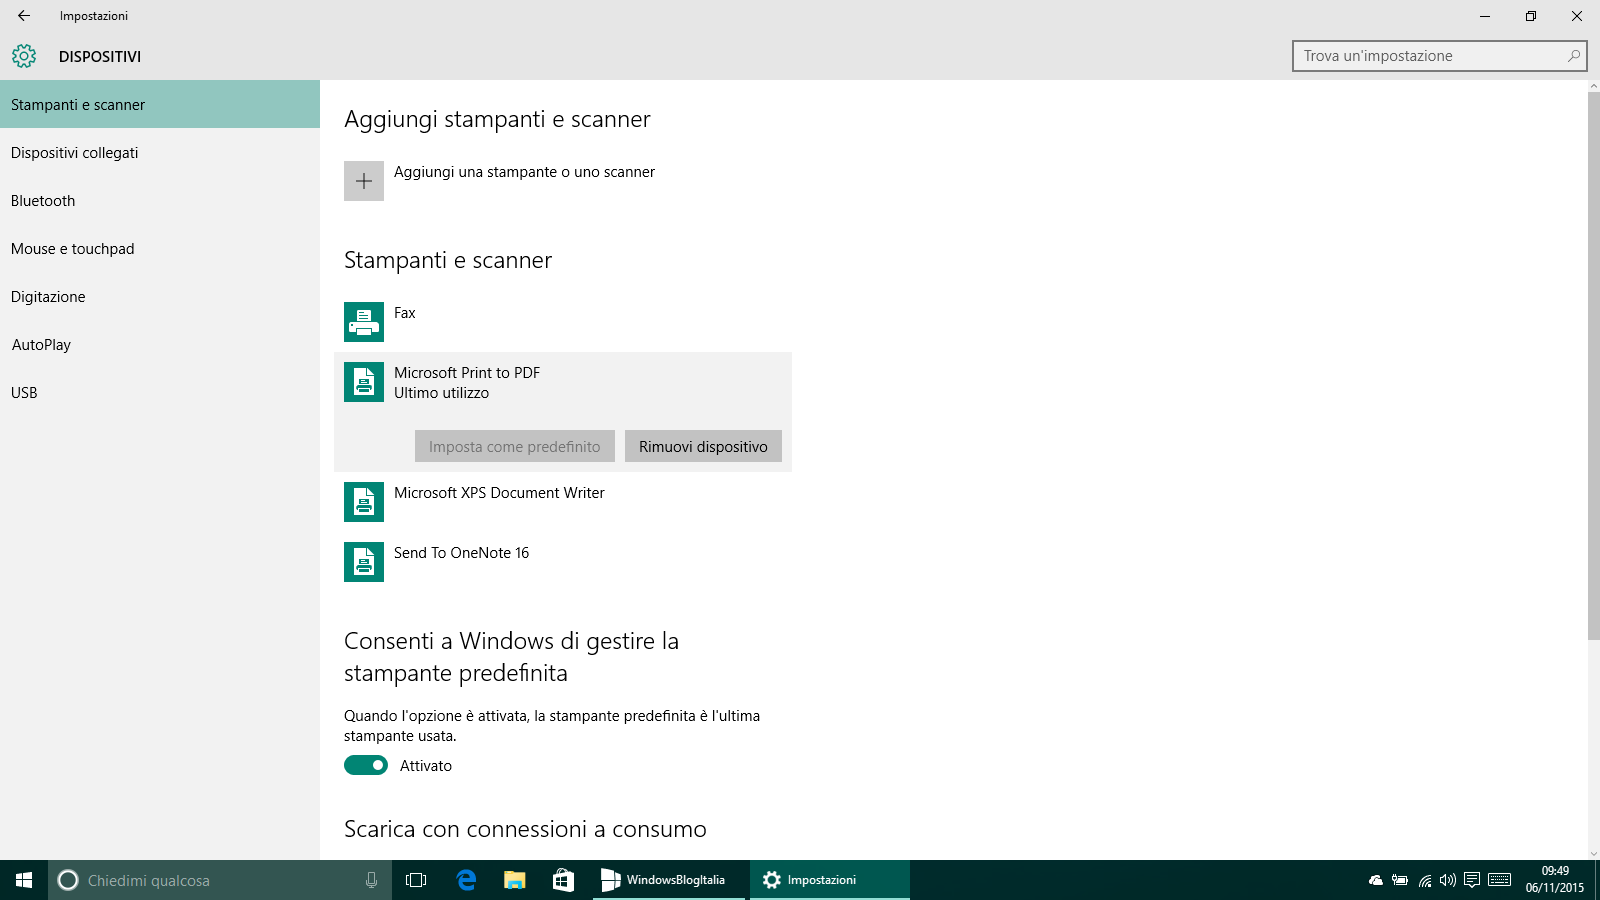Click the plus icon to add a printer
The height and width of the screenshot is (900, 1600).
click(x=364, y=181)
